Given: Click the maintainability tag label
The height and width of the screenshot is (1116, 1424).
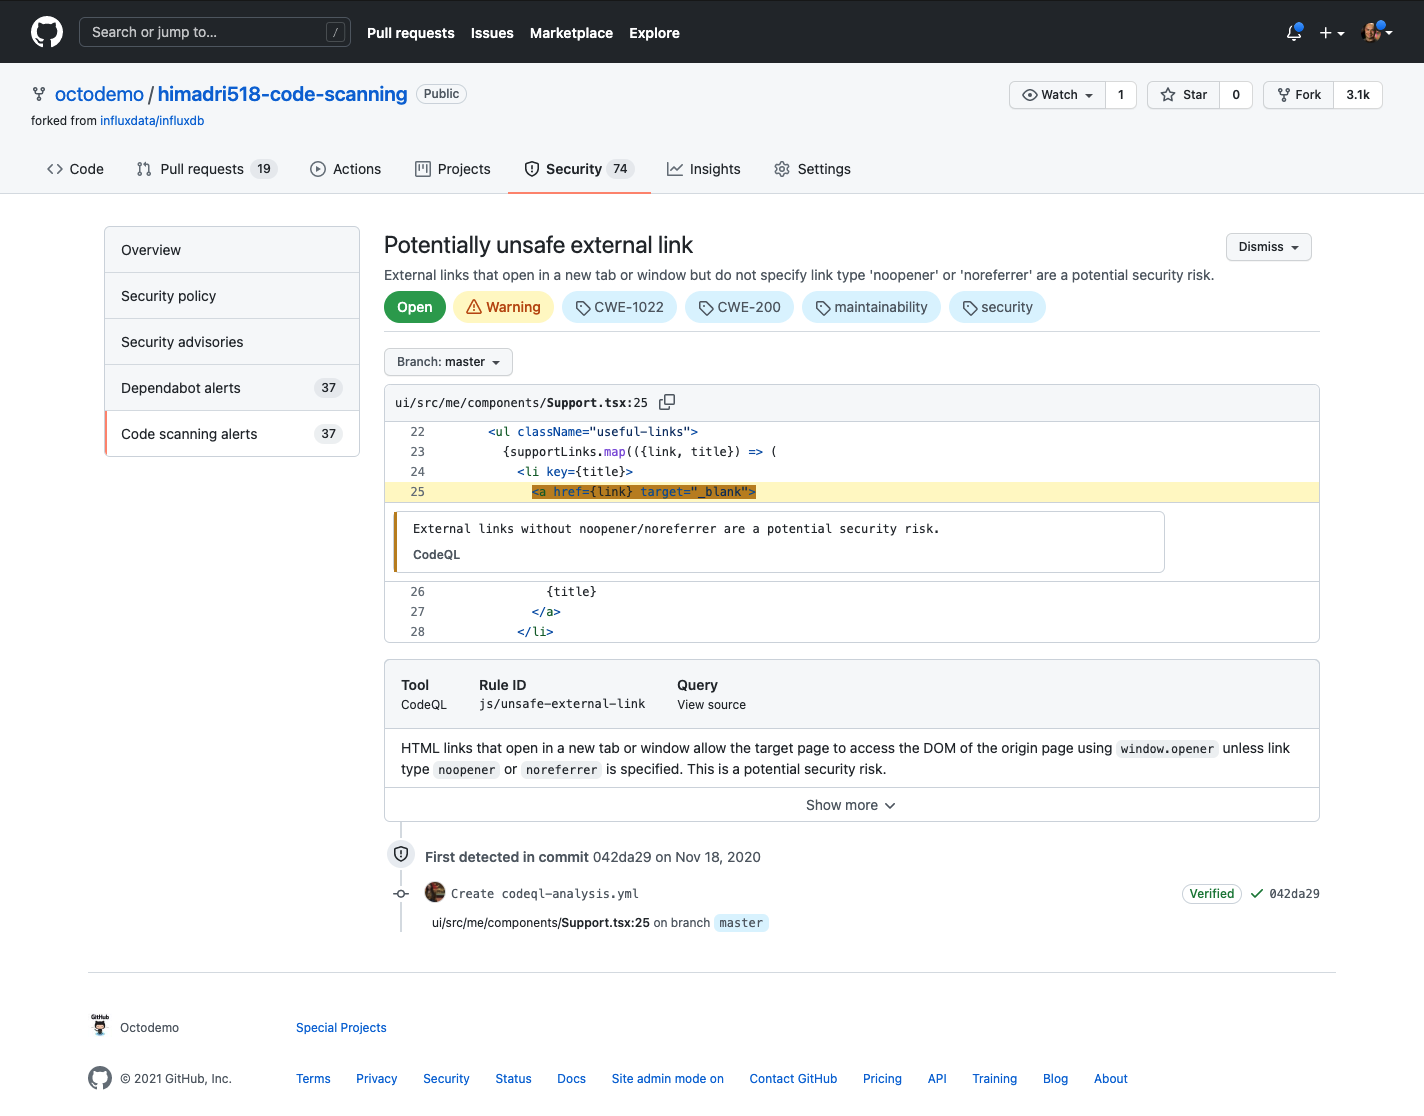Looking at the screenshot, I should (871, 307).
